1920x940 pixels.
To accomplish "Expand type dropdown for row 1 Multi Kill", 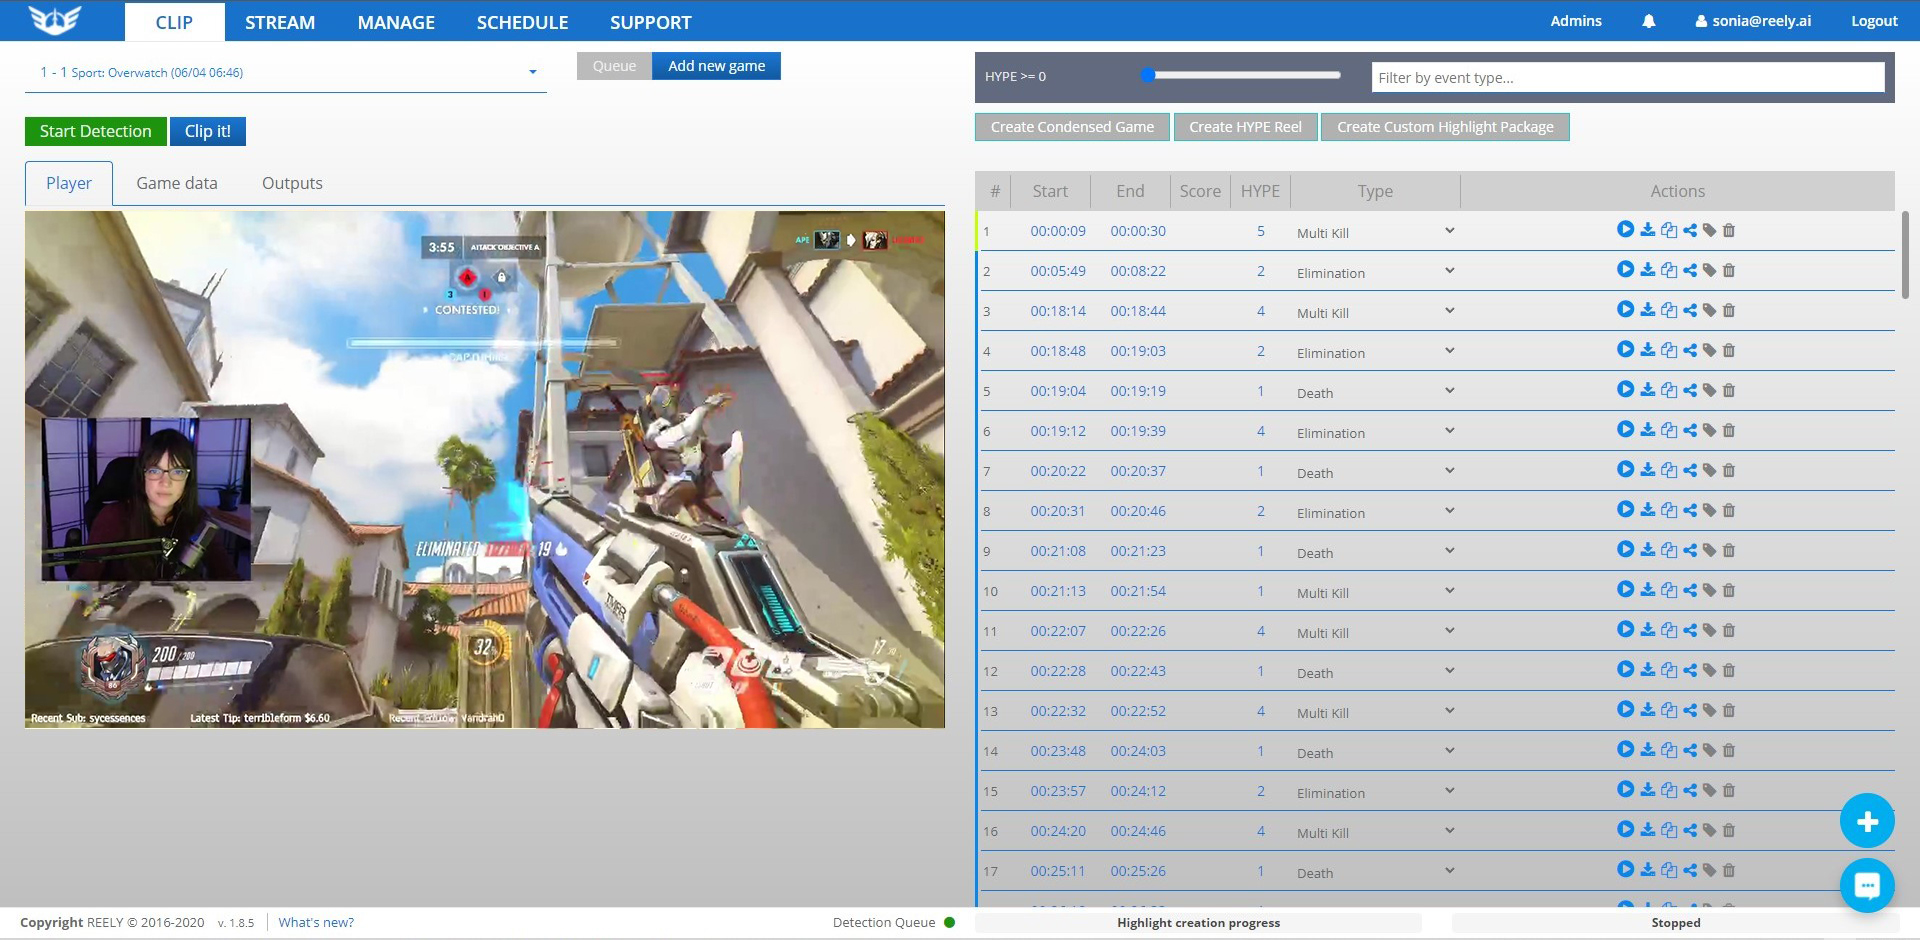I will point(1449,231).
